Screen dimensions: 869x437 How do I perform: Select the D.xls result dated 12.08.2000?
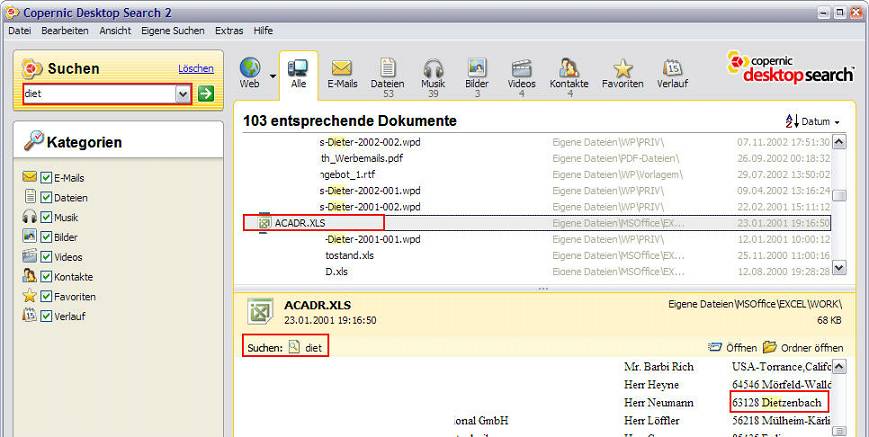(336, 272)
